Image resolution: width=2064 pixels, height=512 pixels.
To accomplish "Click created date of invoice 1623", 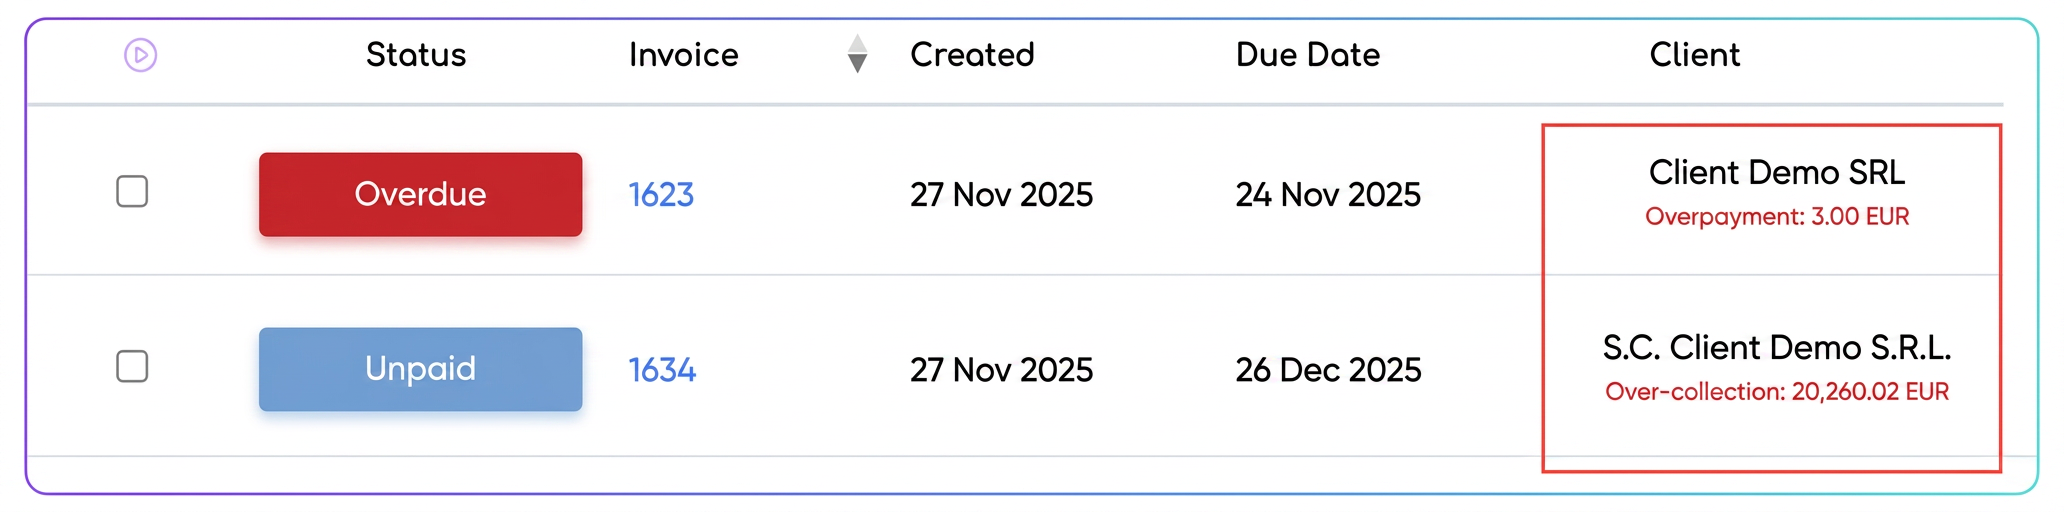I will tap(1001, 195).
